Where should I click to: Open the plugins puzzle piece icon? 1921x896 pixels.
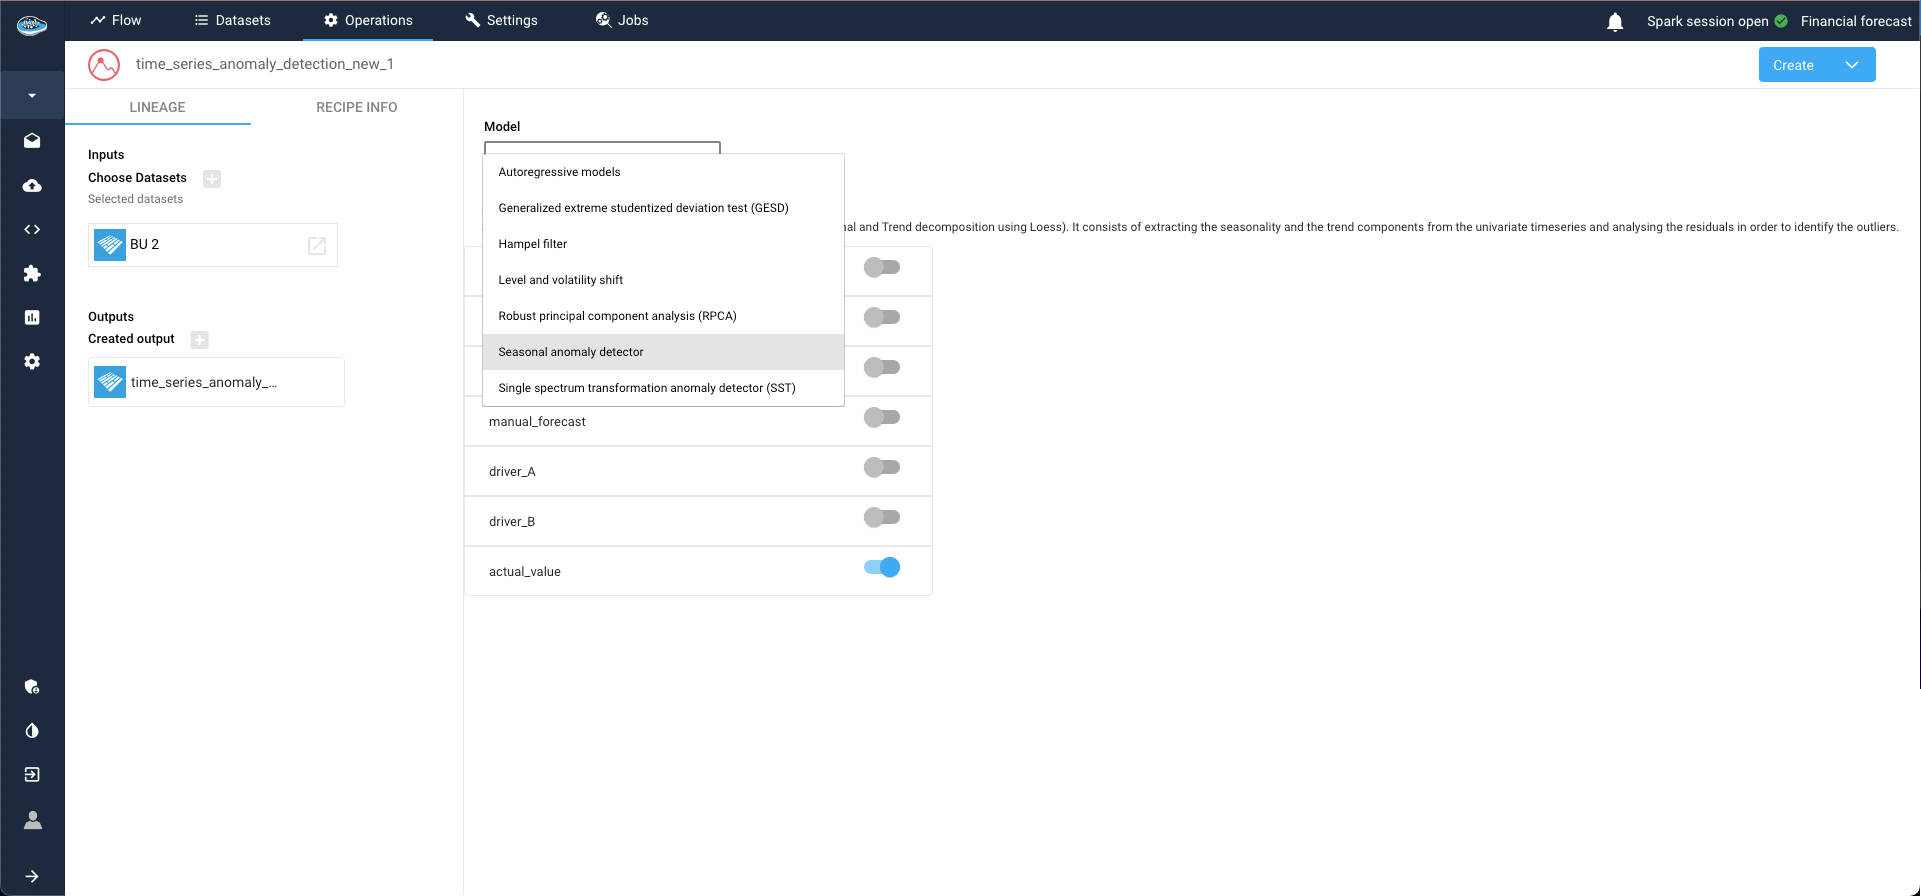32,274
